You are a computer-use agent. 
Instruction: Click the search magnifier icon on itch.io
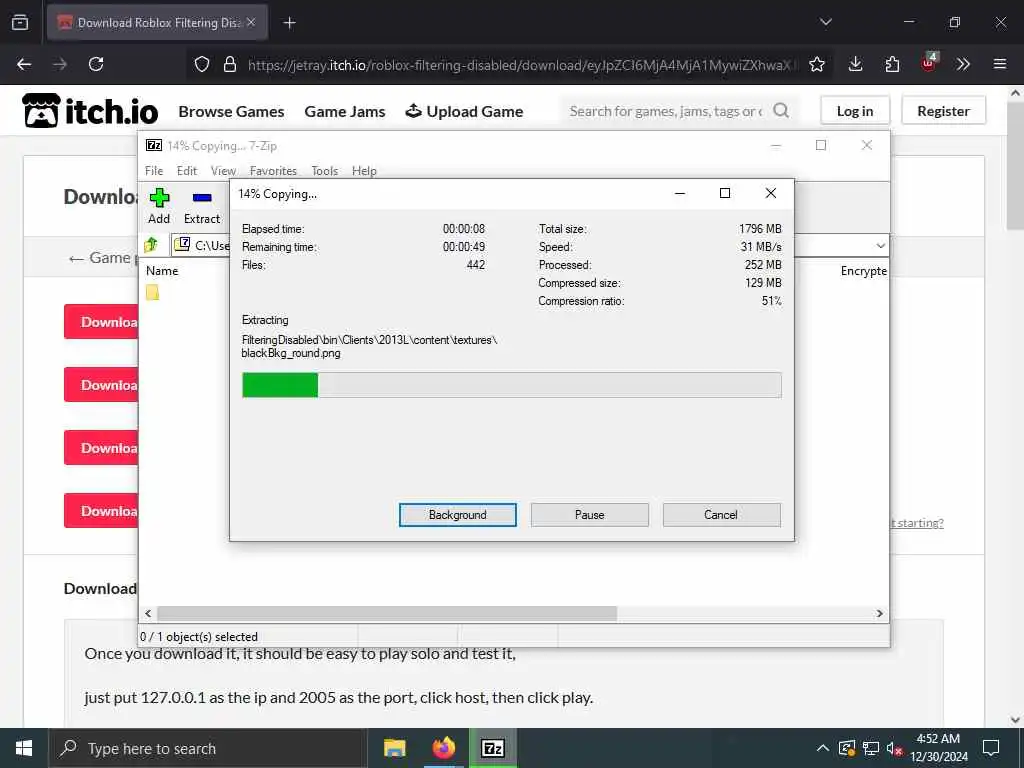[x=781, y=111]
